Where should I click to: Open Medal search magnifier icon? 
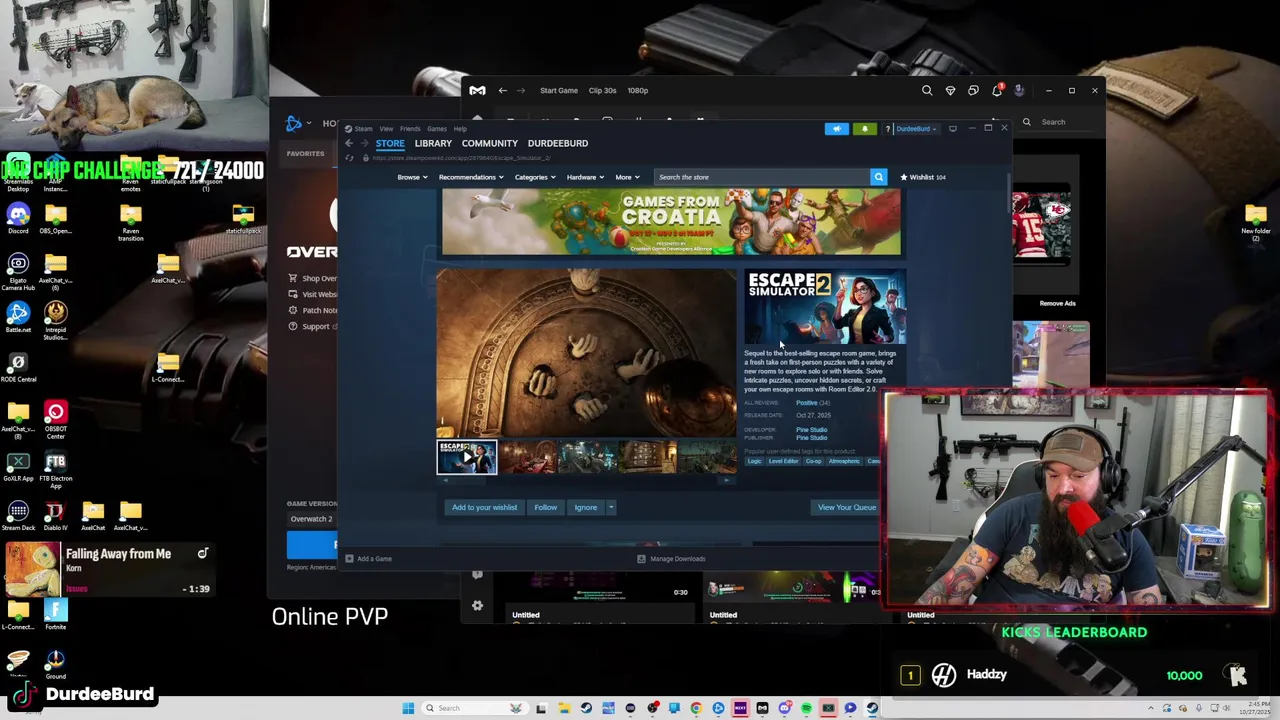[x=927, y=90]
